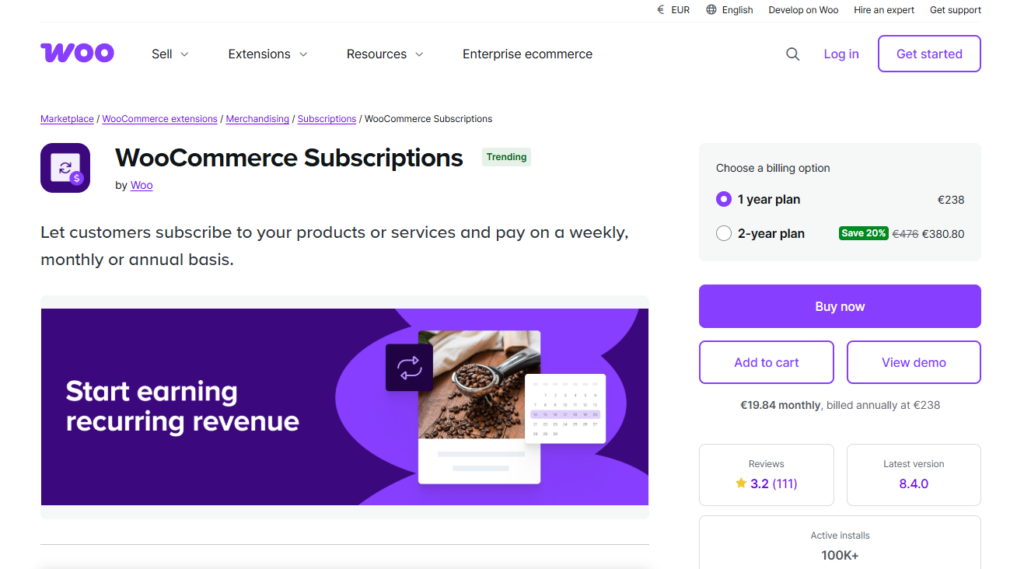Click the WooCommerce Subscriptions product icon
This screenshot has height=569, width=1024.
[65, 168]
